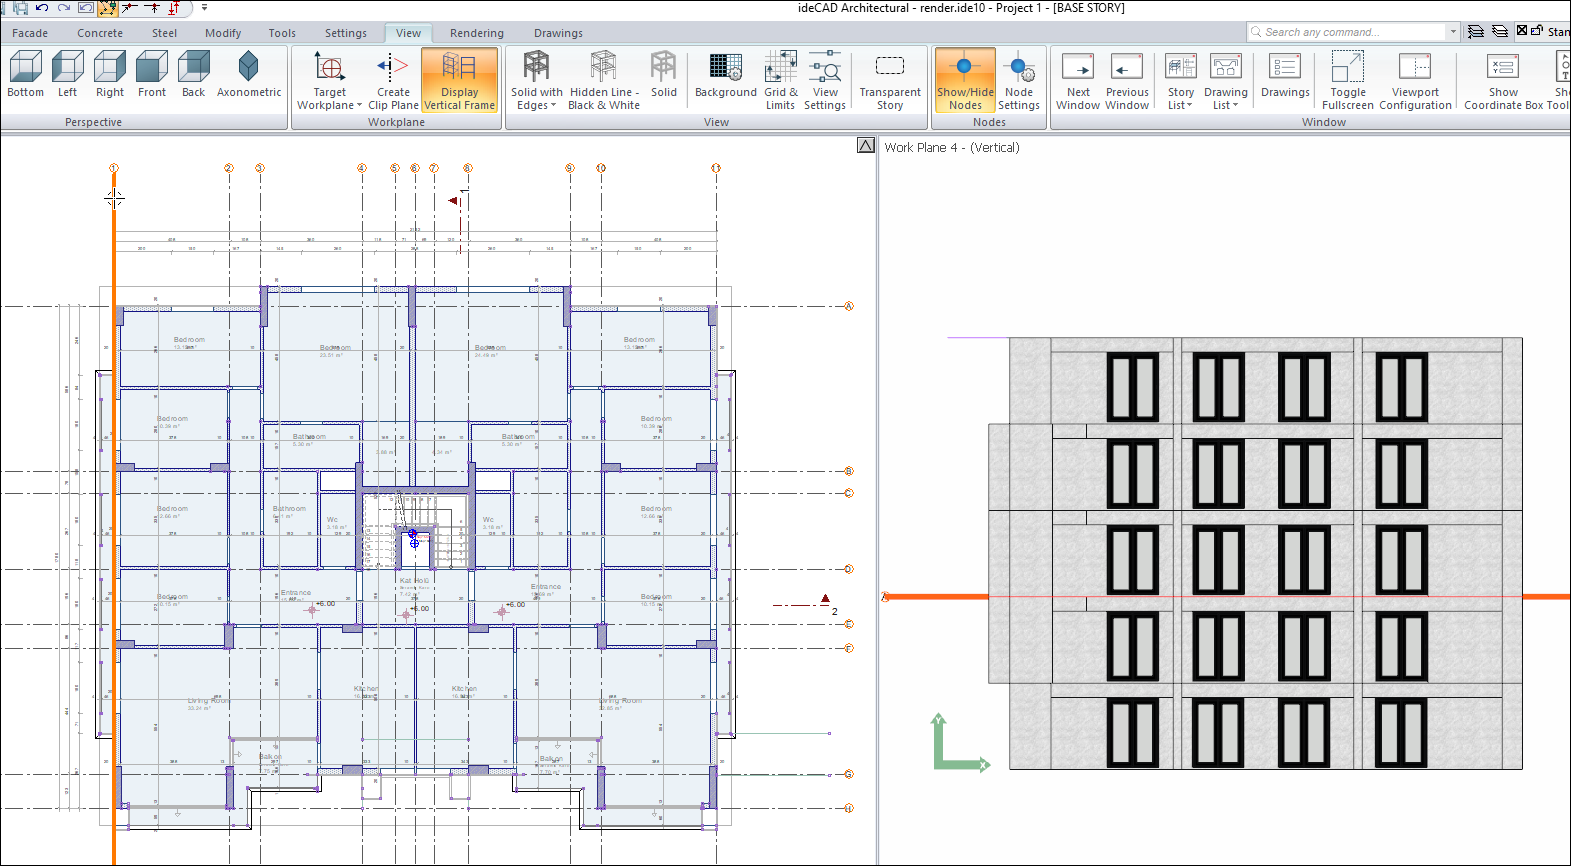Open View Settings
Screen dimensions: 1571x866
pyautogui.click(x=824, y=80)
